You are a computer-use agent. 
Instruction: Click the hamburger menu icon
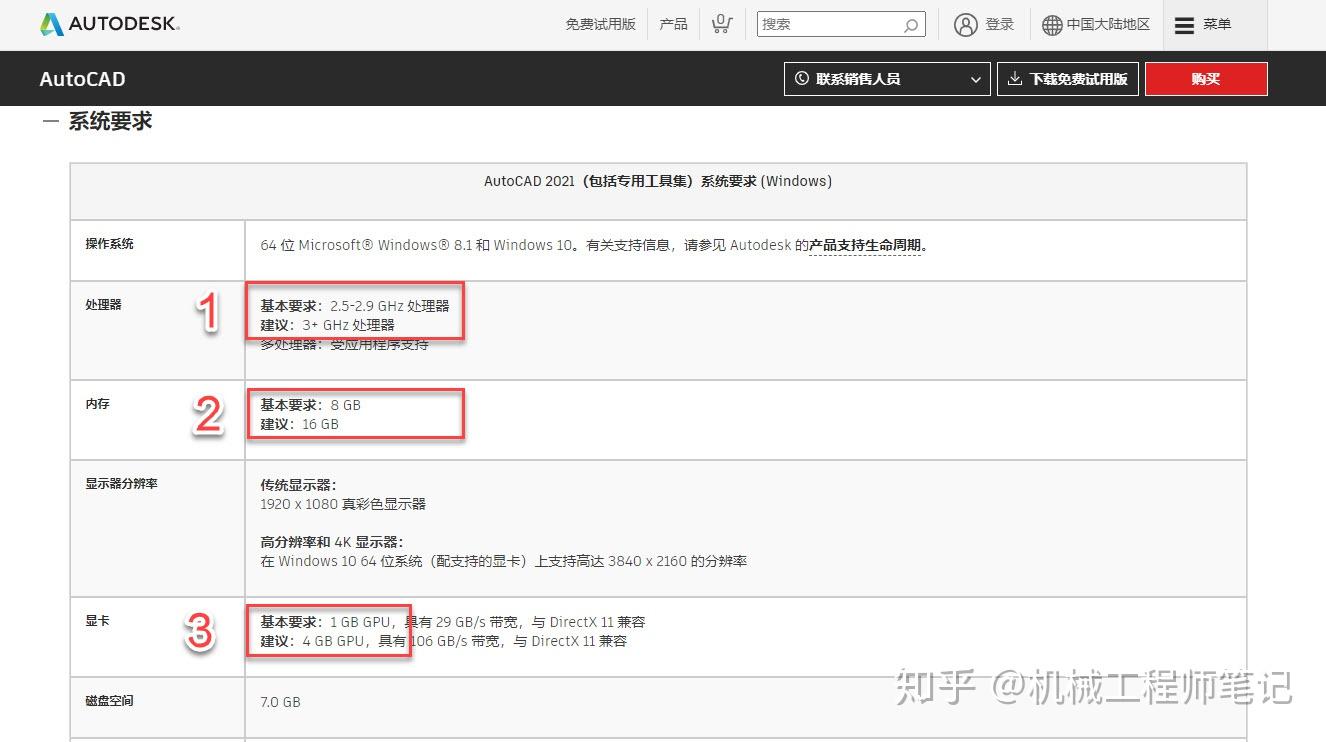(1184, 25)
